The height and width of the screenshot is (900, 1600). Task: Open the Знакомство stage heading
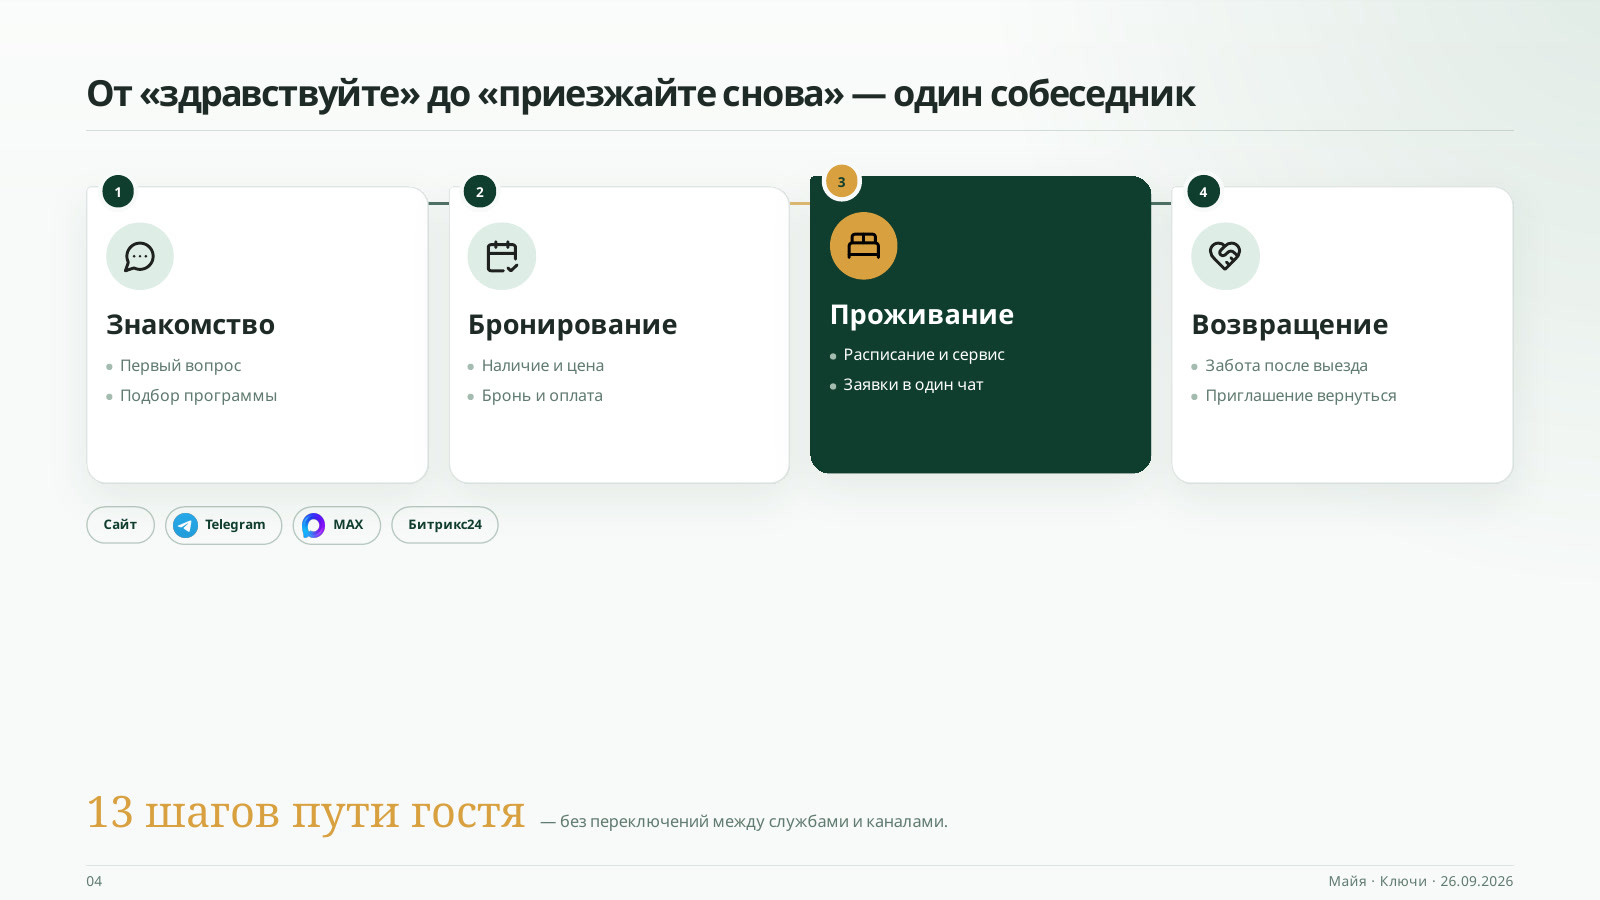click(190, 325)
